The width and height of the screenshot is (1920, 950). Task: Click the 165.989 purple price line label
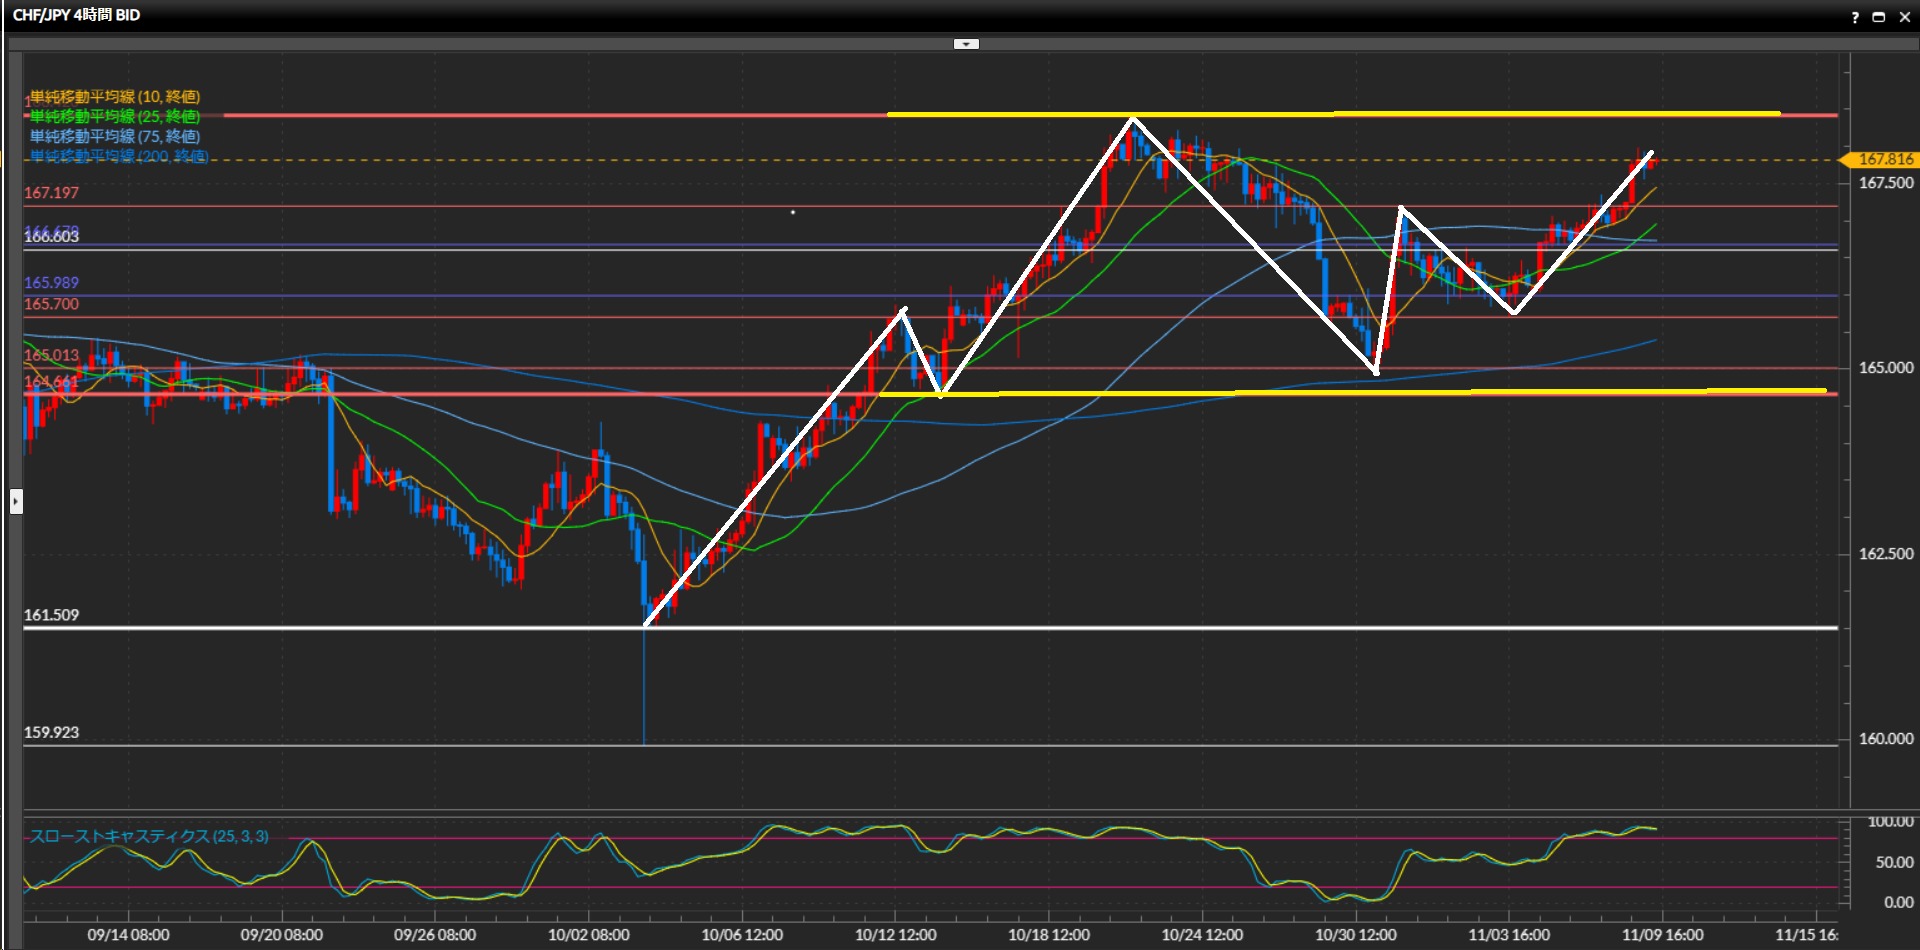pos(51,283)
